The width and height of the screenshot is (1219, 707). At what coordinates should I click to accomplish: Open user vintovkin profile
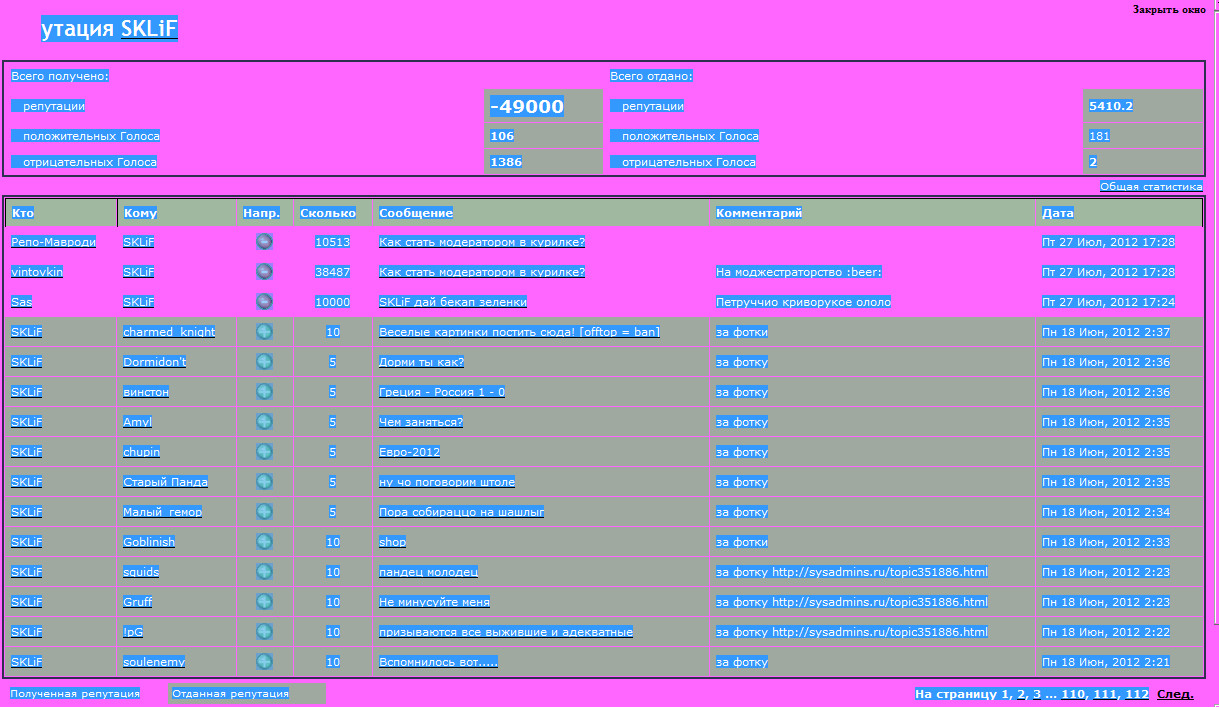coord(35,272)
